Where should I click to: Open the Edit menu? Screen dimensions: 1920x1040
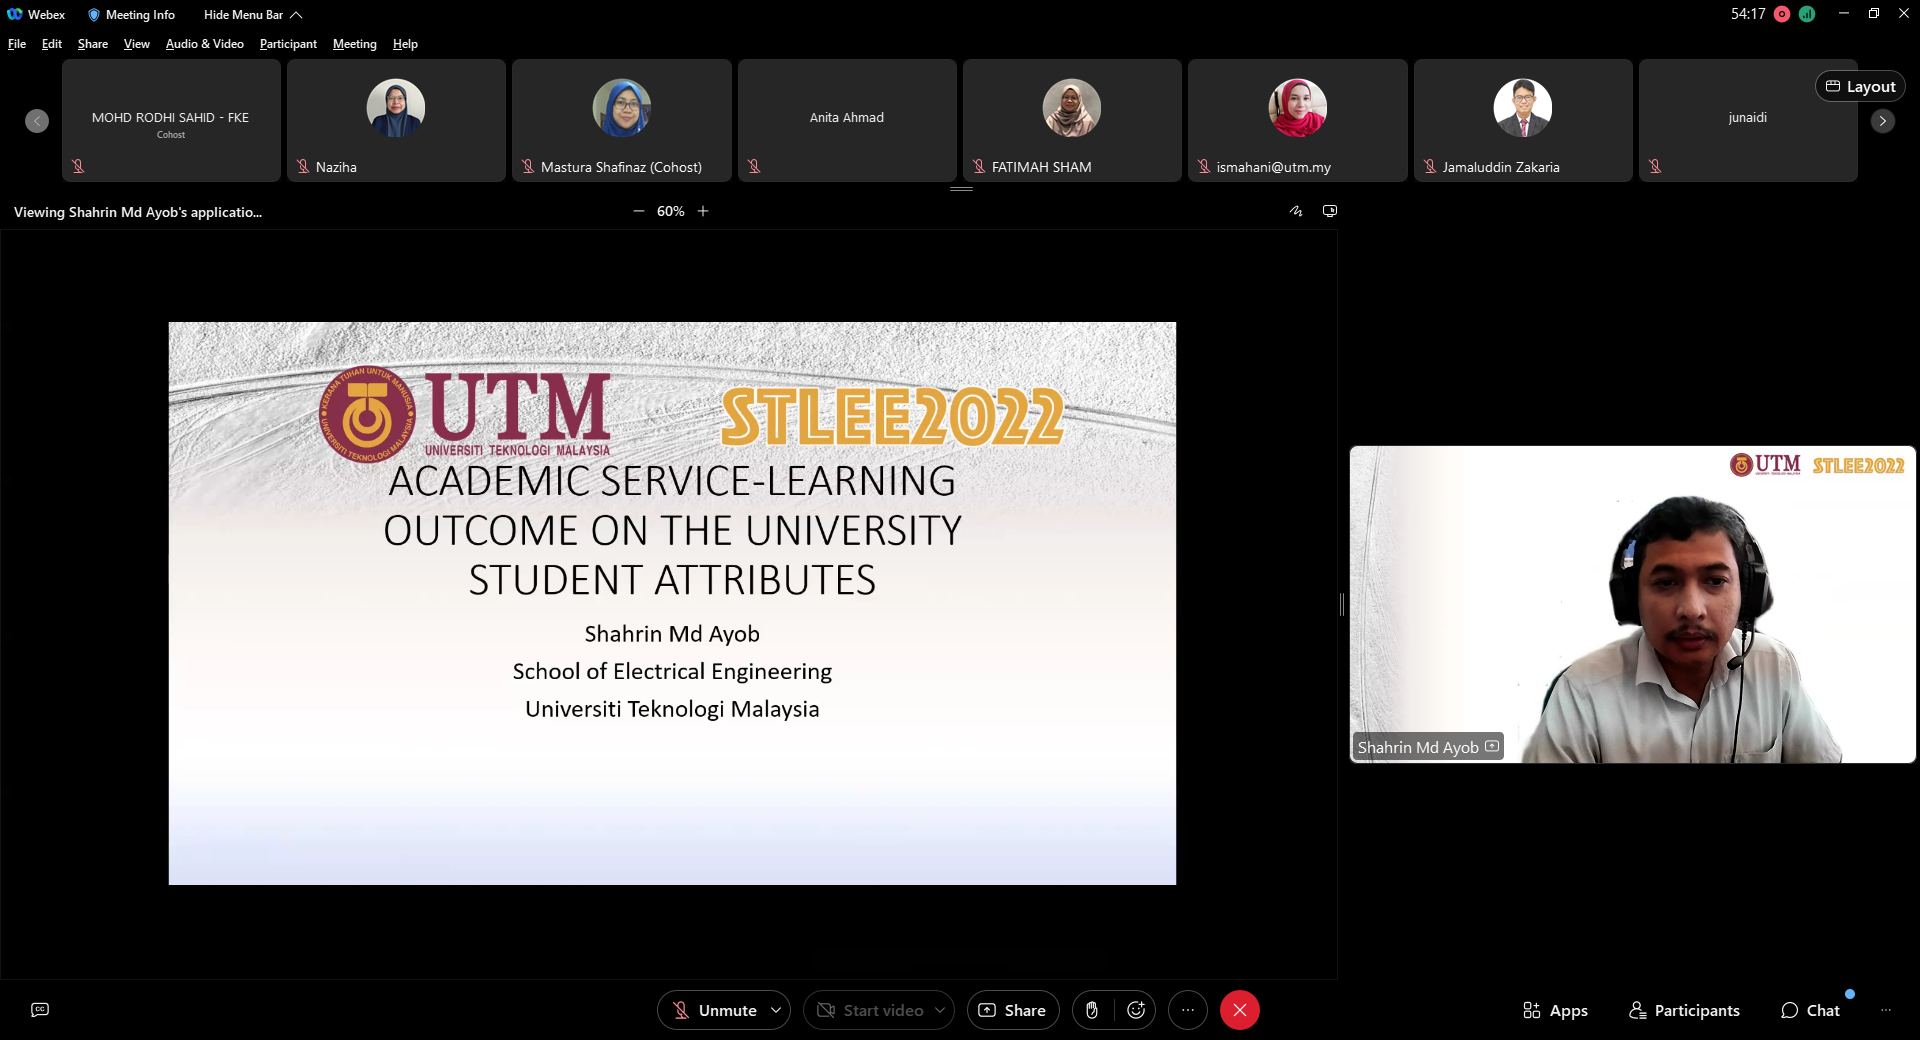(x=52, y=44)
